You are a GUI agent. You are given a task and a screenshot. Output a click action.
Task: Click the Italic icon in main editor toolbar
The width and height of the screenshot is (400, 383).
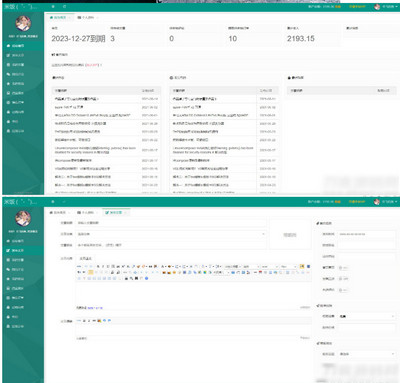point(103,267)
